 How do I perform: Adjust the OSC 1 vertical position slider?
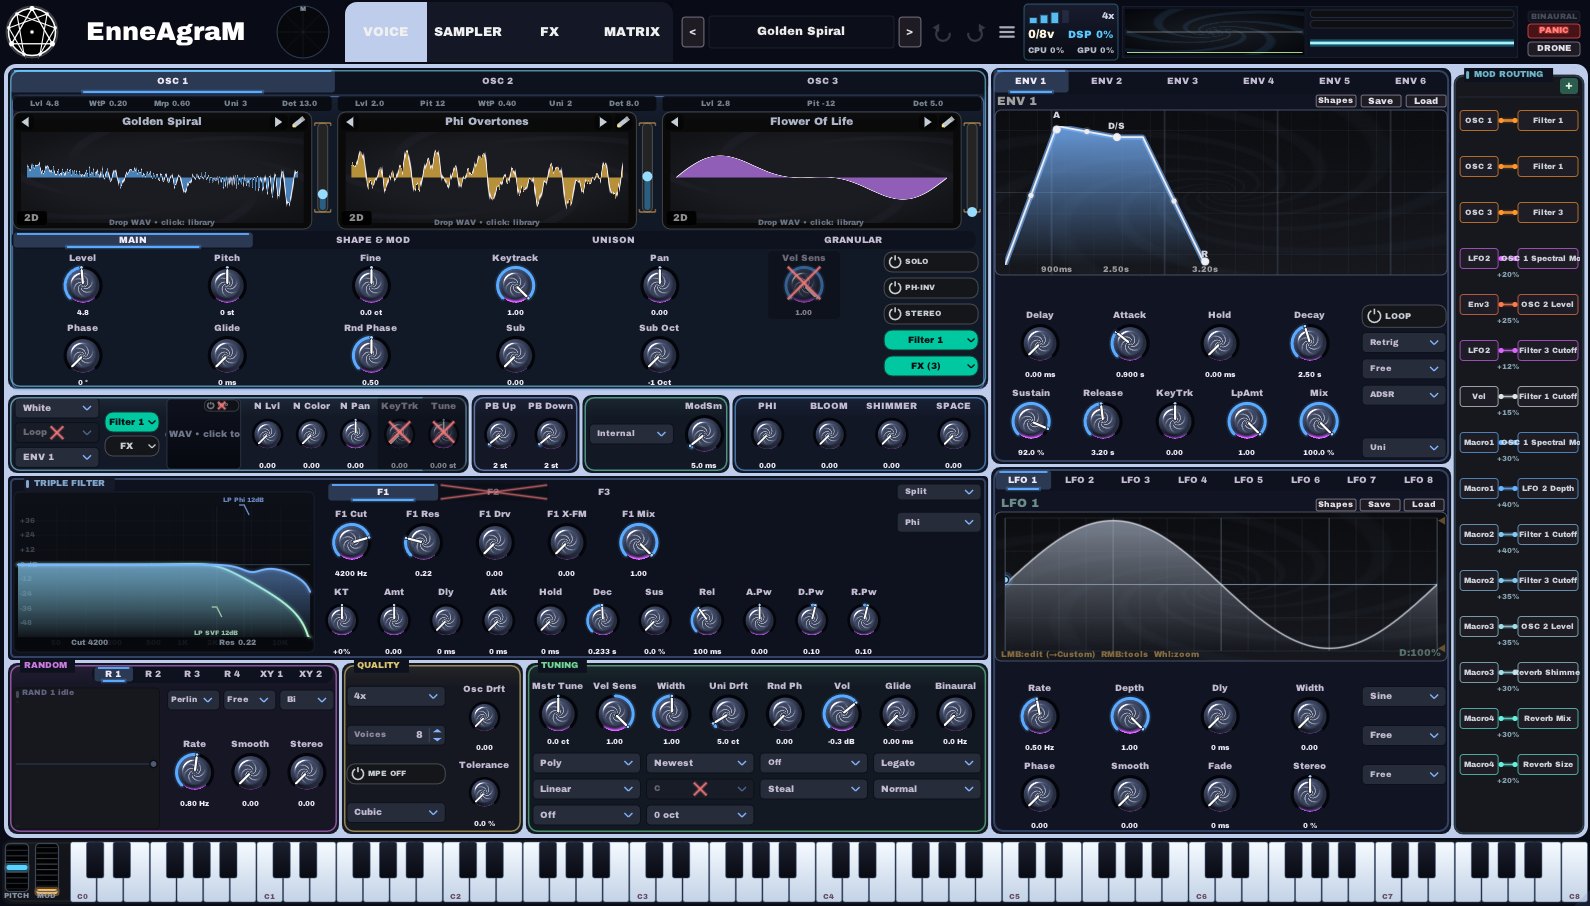(322, 167)
